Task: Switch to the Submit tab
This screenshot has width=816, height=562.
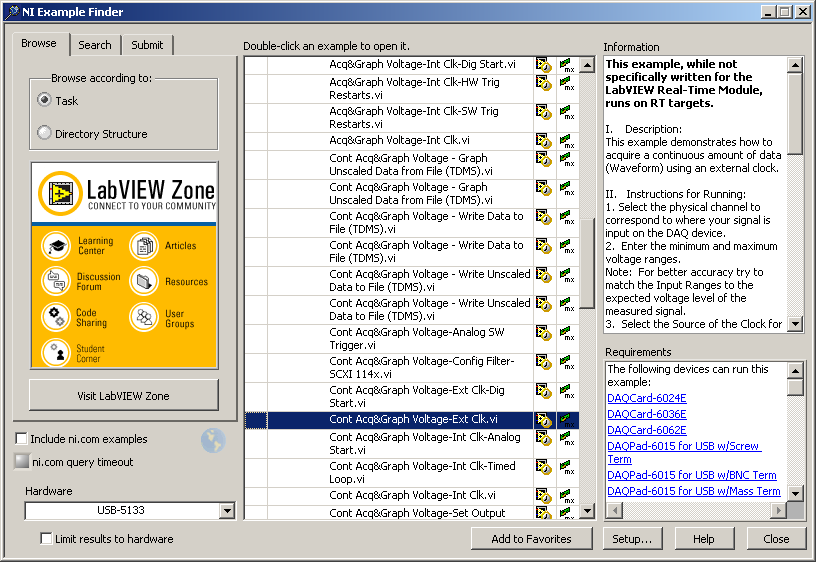Action: coord(147,45)
